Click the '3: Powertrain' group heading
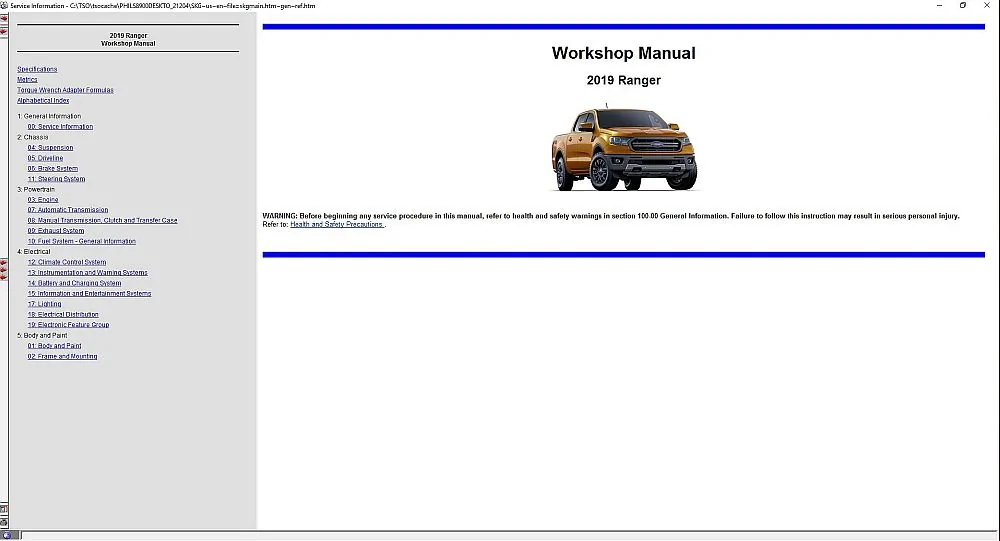Screen dimensions: 1000x541 point(36,189)
